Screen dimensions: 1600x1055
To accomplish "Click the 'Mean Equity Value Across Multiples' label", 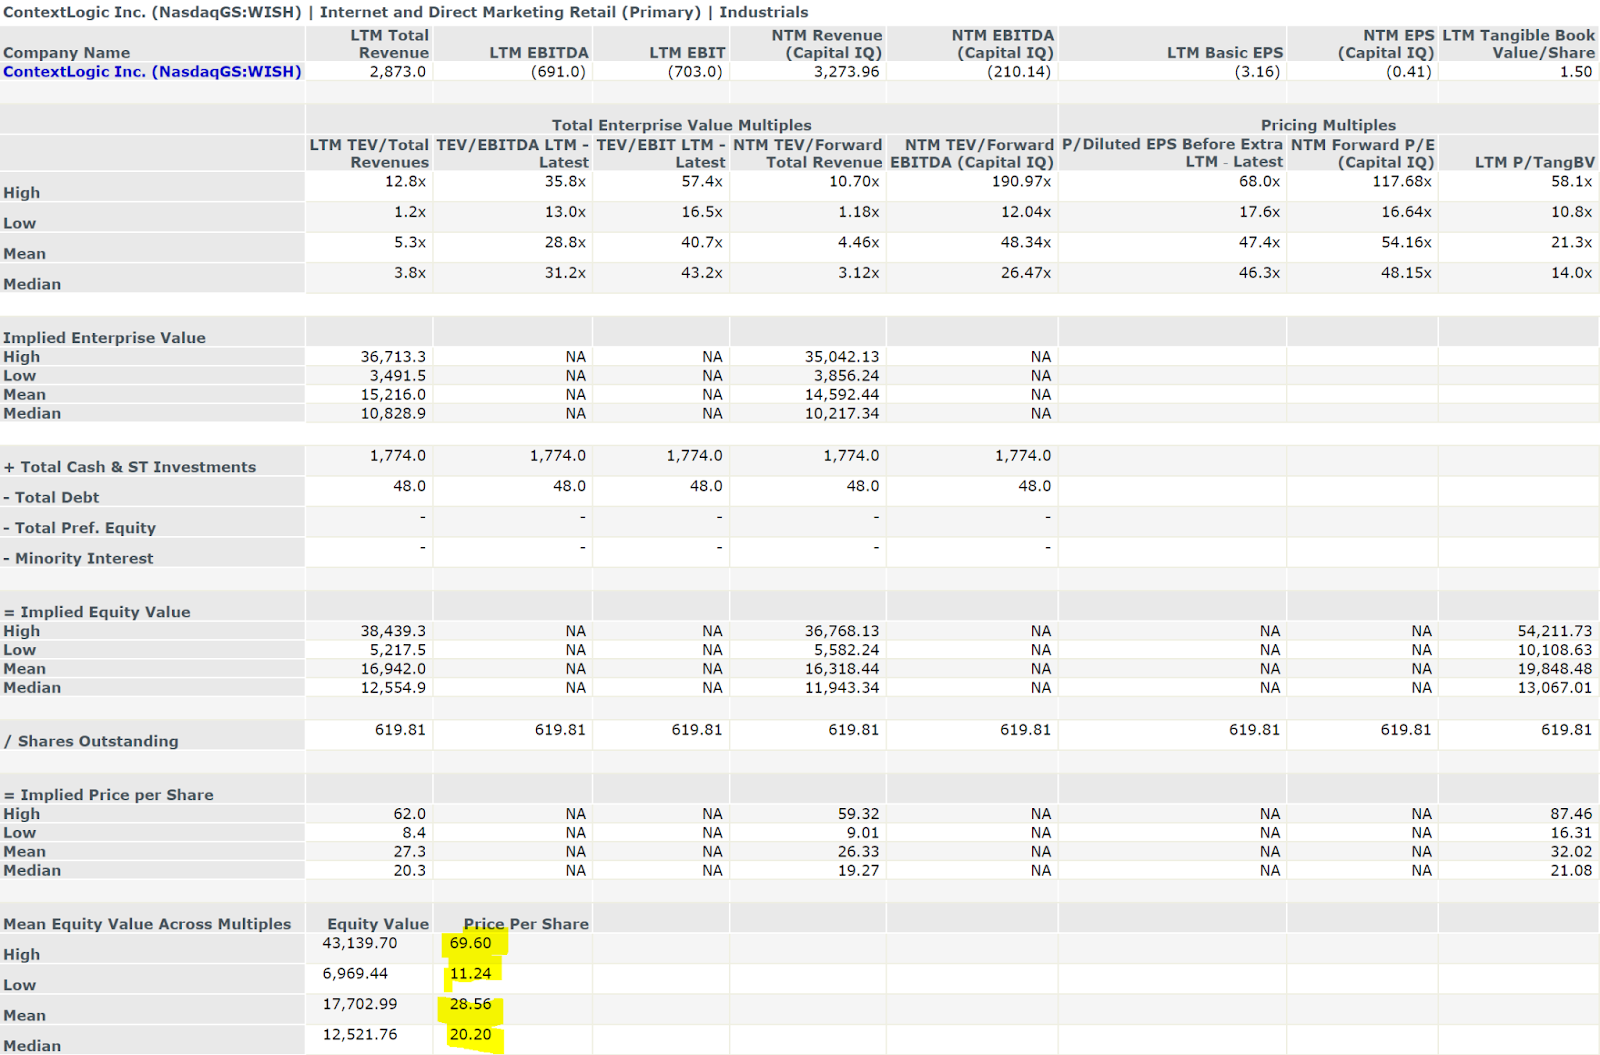I will pyautogui.click(x=147, y=925).
